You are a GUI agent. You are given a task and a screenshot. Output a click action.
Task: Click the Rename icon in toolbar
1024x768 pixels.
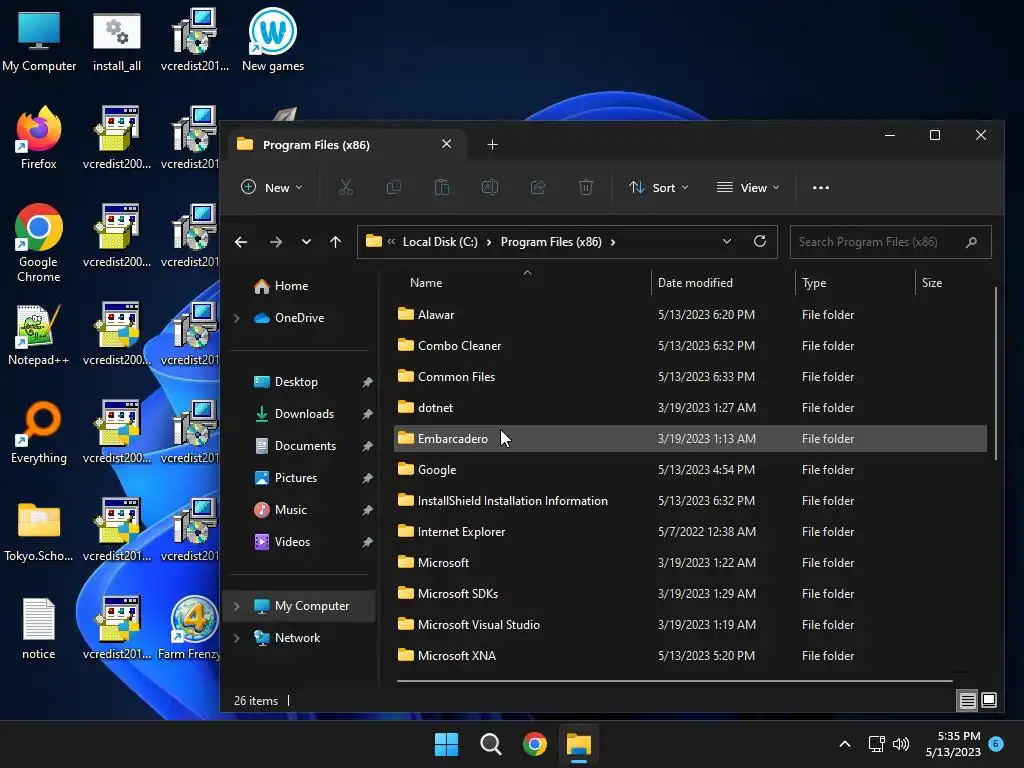click(x=490, y=187)
